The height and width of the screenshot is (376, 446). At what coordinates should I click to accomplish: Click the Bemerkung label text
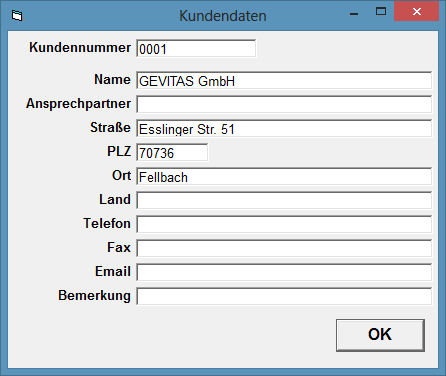click(94, 295)
